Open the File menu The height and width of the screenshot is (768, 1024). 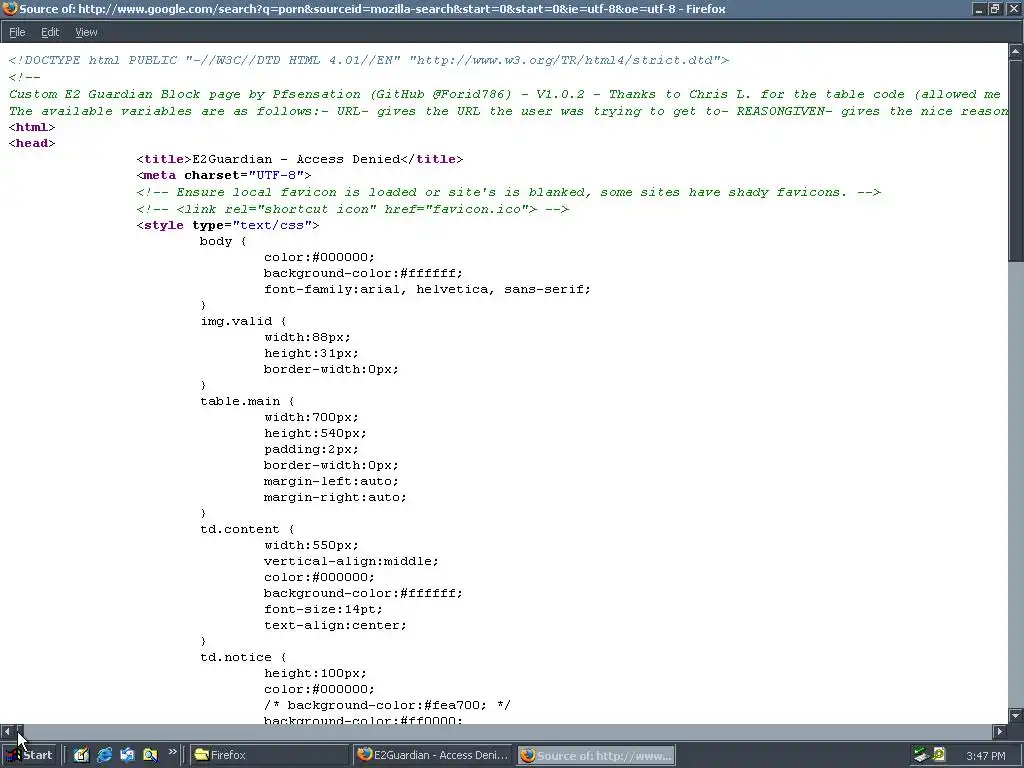17,32
